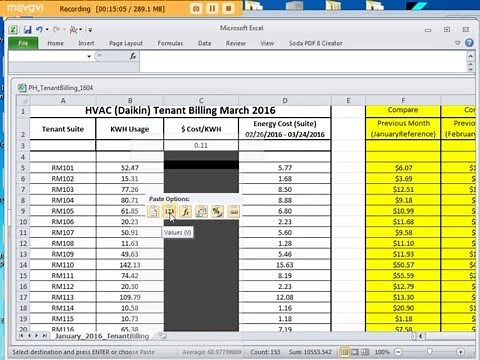This screenshot has height=360, width=480.
Task: Open the Page Layout tab
Action: (126, 43)
